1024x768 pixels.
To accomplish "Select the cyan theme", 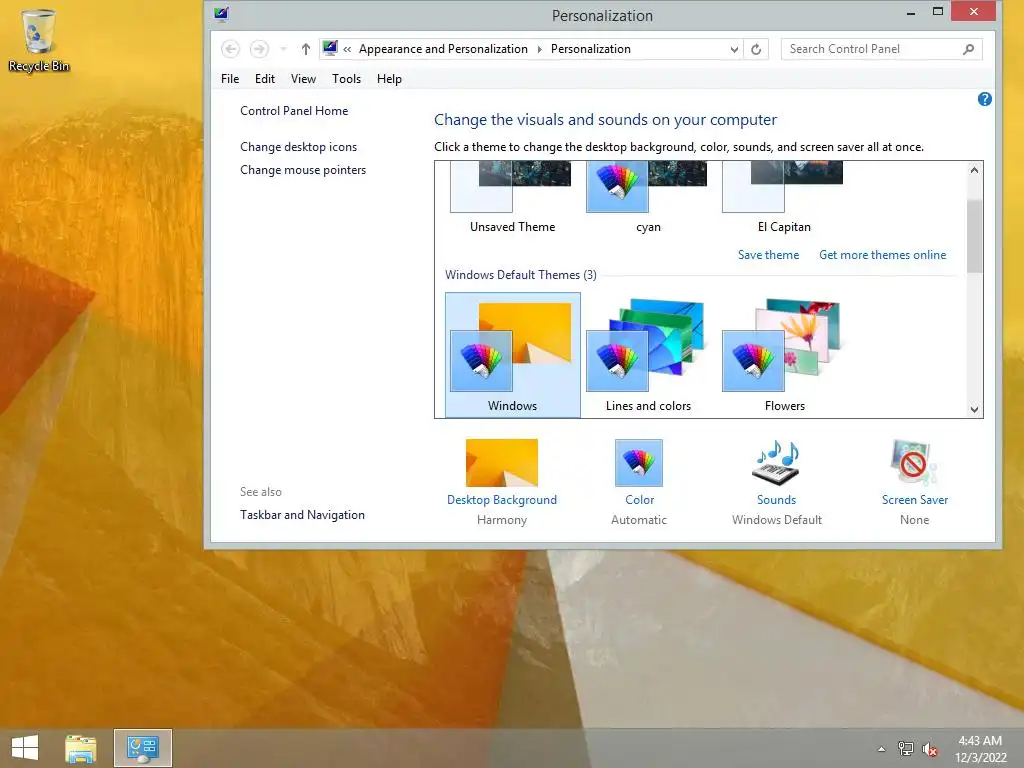I will [648, 198].
